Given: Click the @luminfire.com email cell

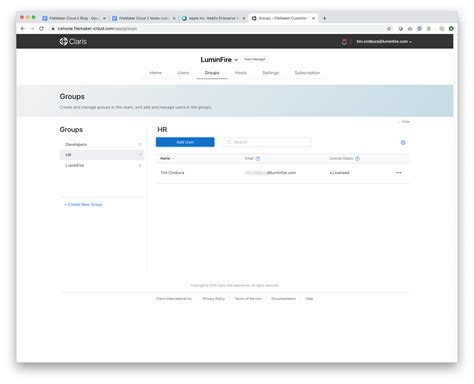Looking at the screenshot, I should 270,173.
